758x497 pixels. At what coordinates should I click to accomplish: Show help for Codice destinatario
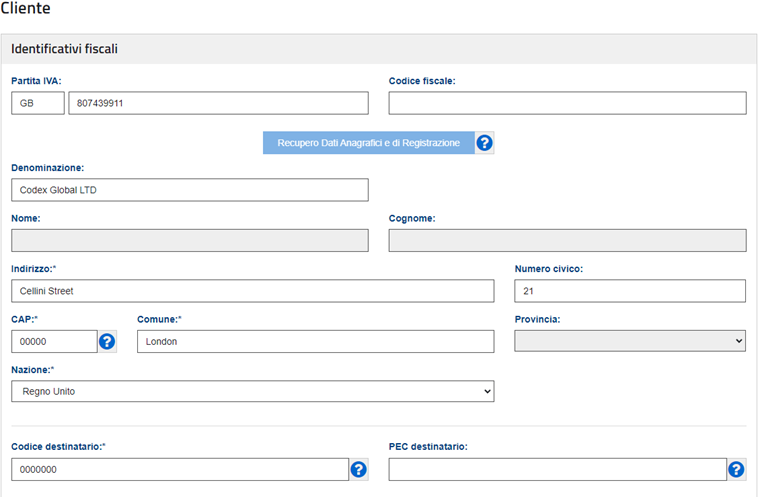[x=359, y=469]
